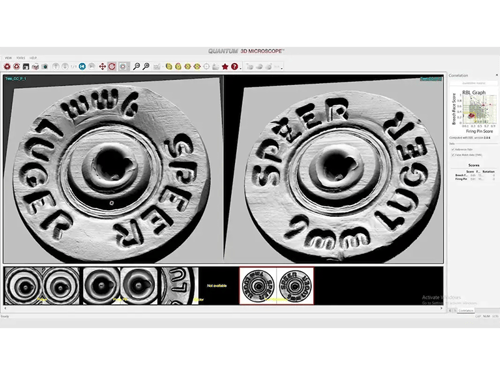Click the dark save/window toolbar icon
500x375 pixels.
coord(26,67)
